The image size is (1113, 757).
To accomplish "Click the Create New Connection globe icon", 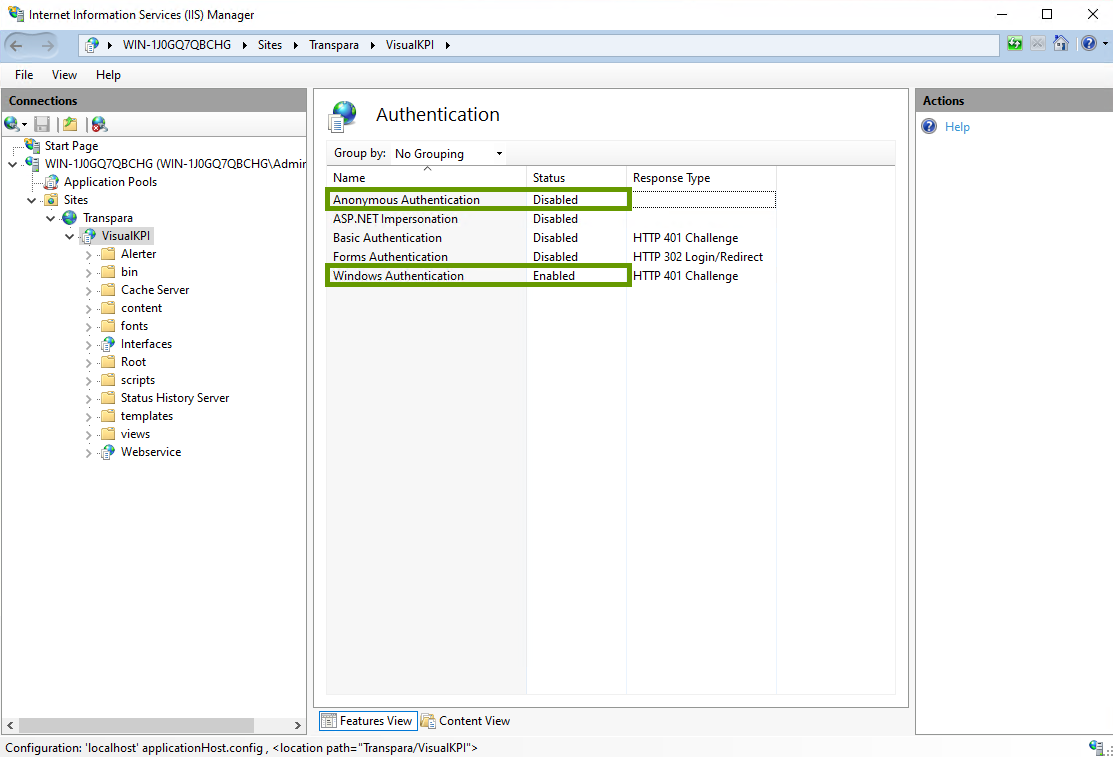I will click(13, 124).
